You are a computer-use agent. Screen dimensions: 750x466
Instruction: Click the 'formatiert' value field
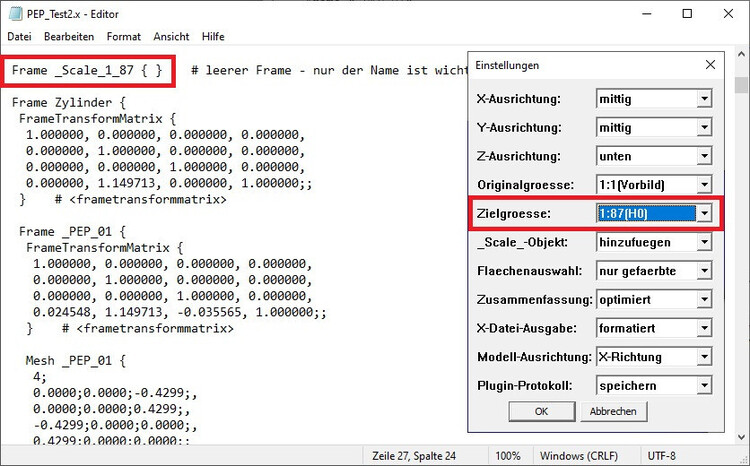tap(647, 329)
